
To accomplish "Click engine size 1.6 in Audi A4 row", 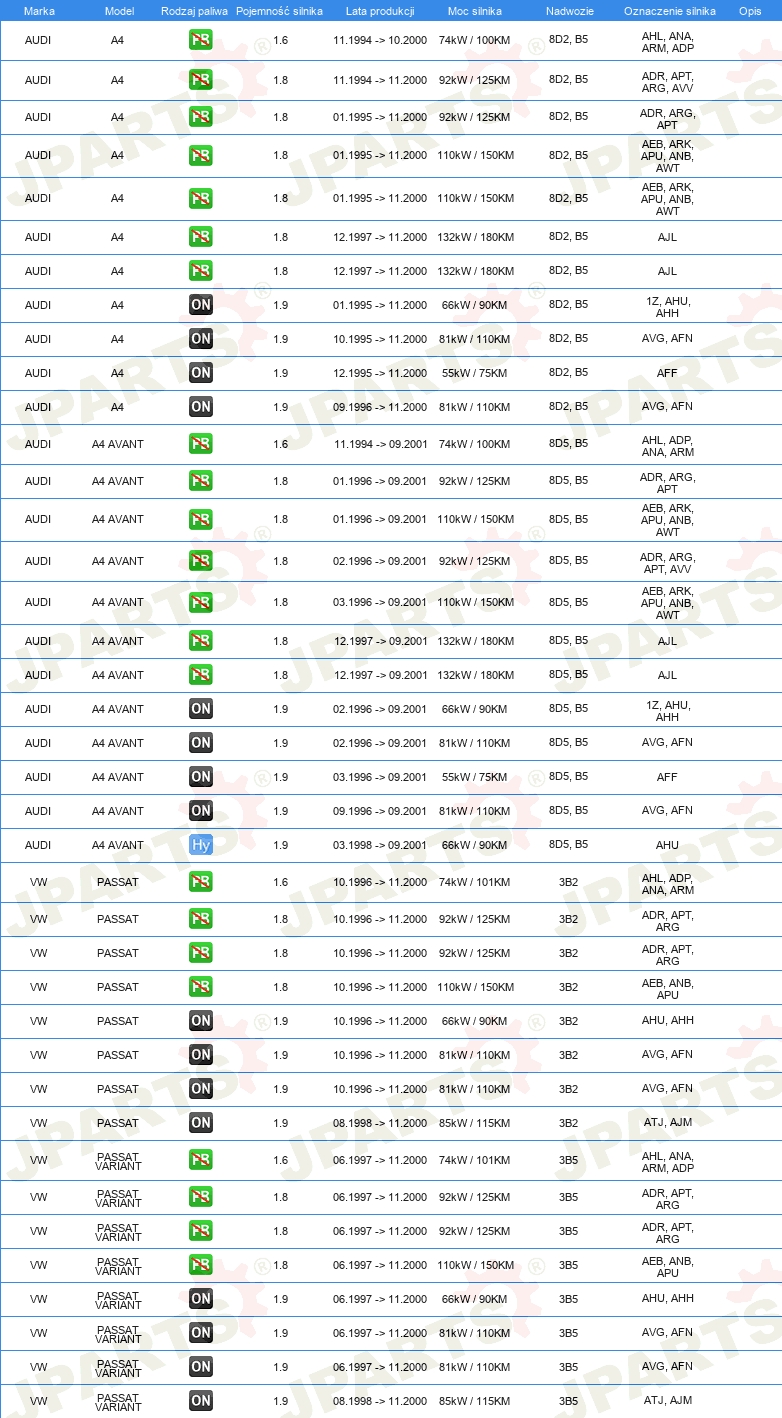I will [x=280, y=42].
